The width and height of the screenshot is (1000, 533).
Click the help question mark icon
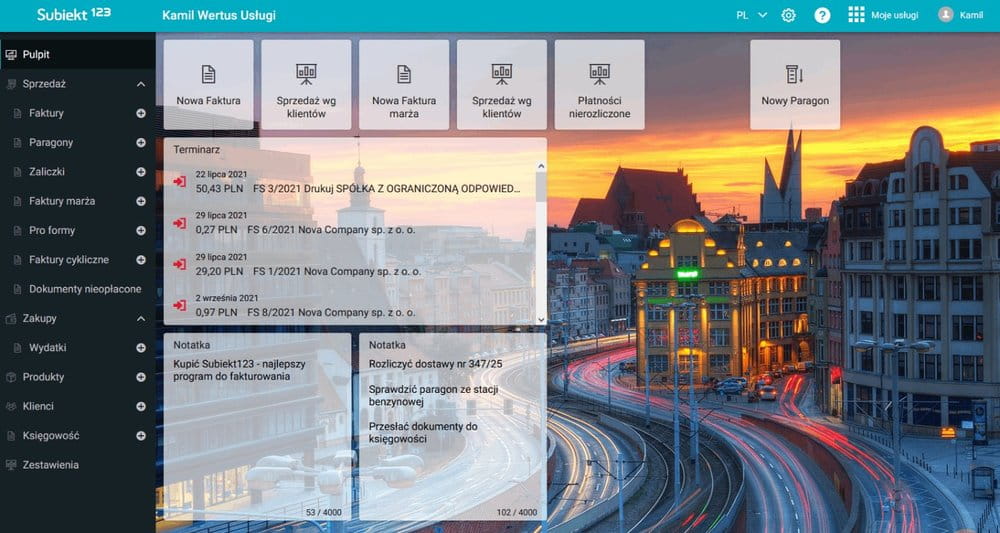(x=822, y=16)
